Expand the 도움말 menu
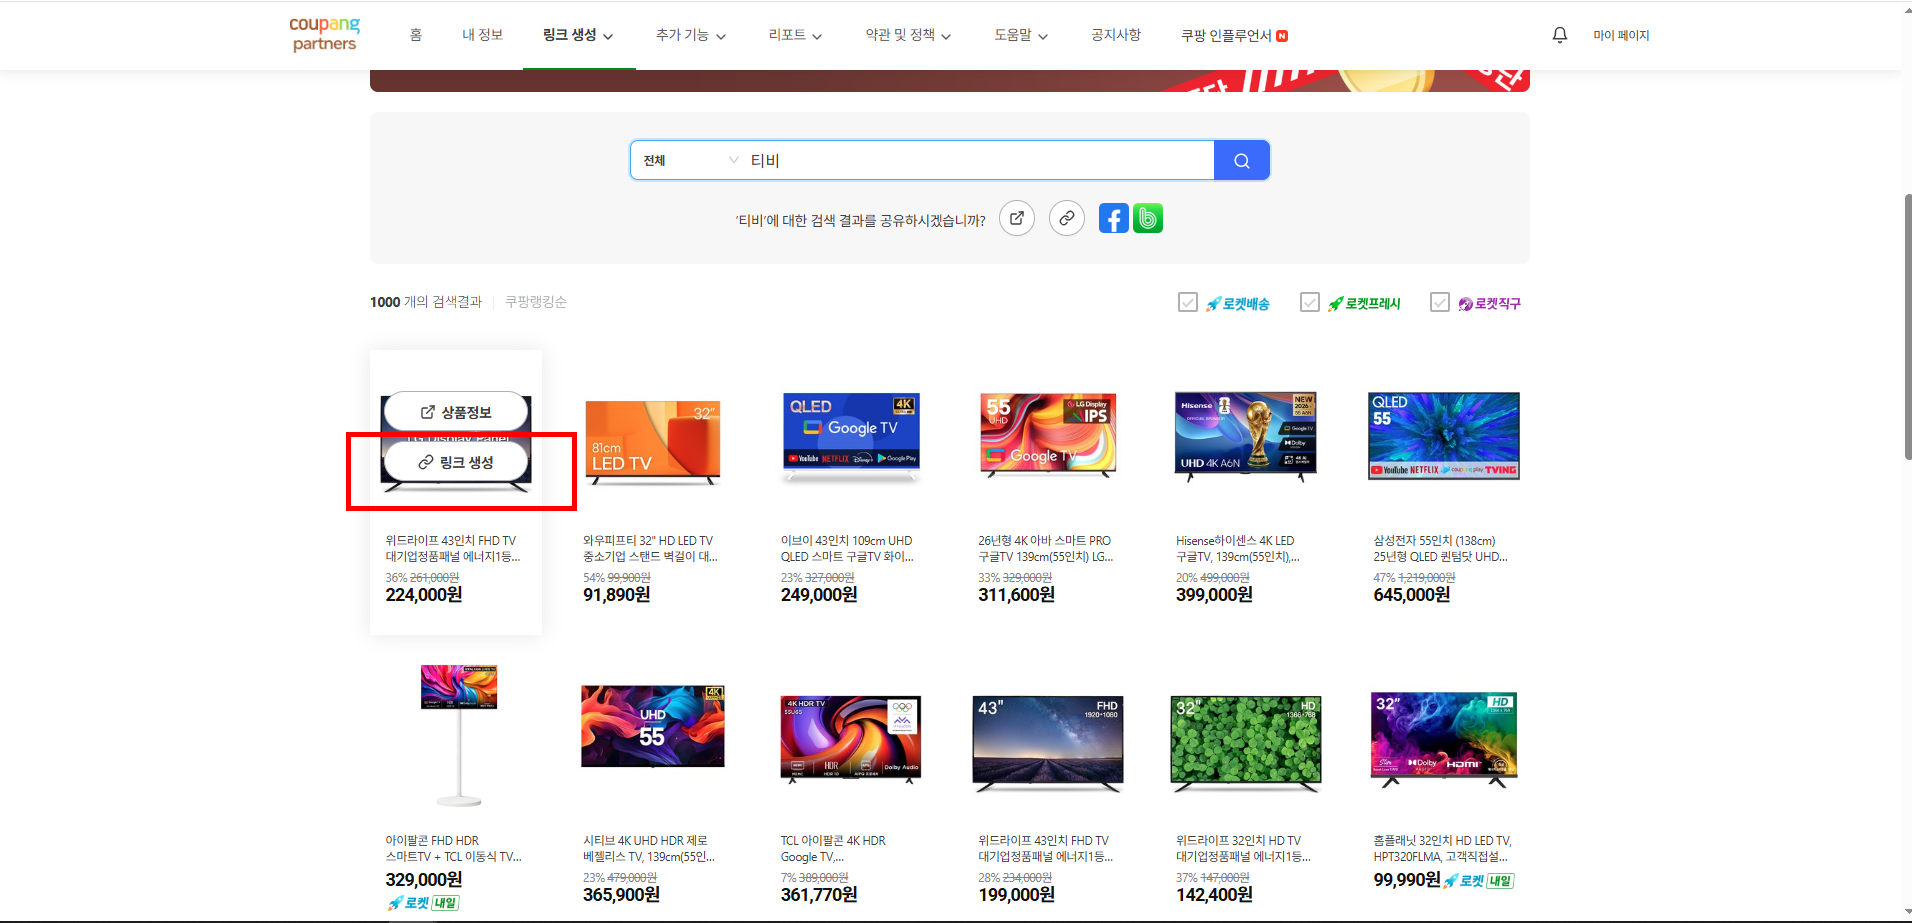The height and width of the screenshot is (923, 1912). (1021, 35)
